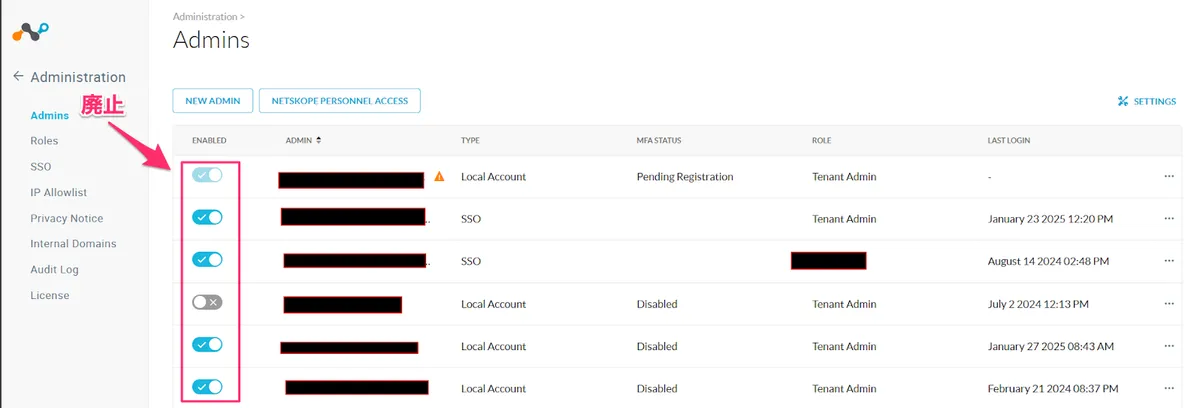Click the Settings wrench icon

tap(1123, 101)
